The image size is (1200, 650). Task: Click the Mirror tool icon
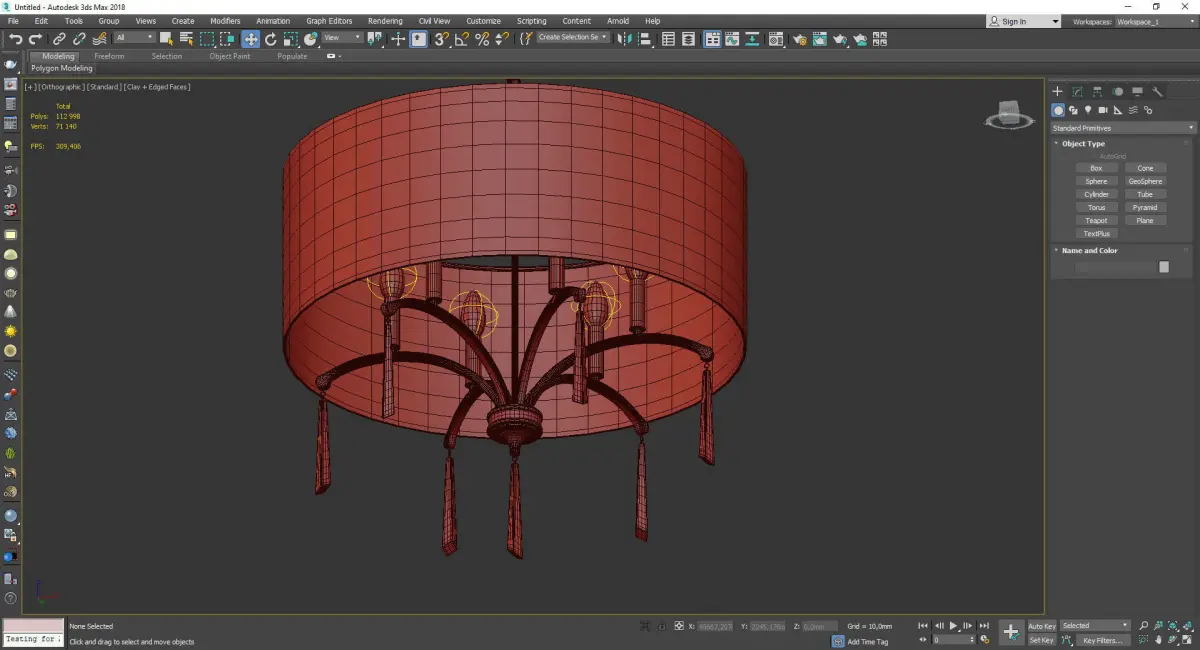(625, 39)
